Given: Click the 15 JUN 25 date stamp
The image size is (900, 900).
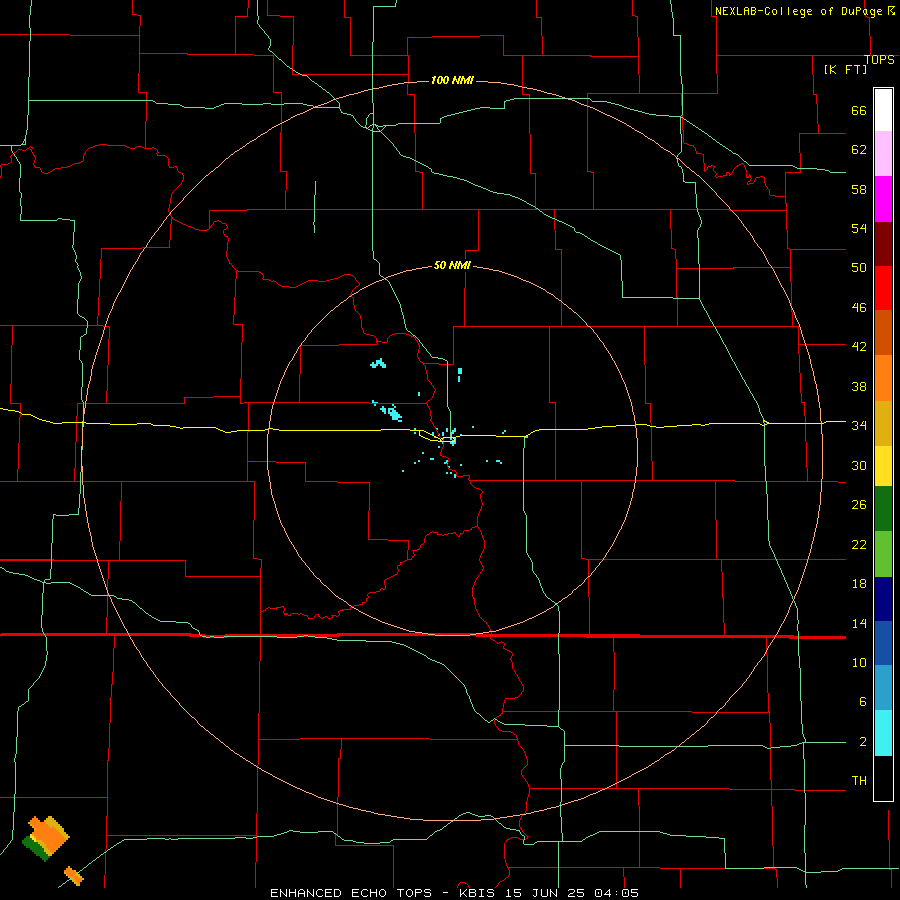Looking at the screenshot, I should pos(546,893).
